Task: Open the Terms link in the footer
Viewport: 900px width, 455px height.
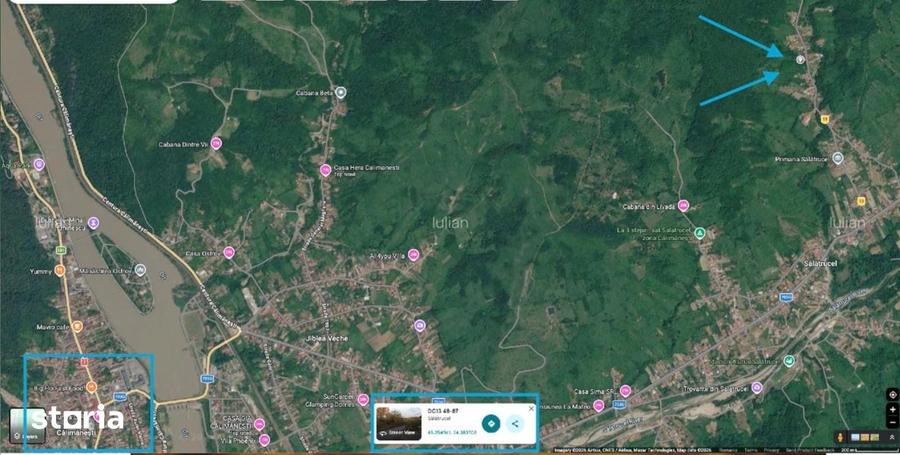Action: click(751, 450)
